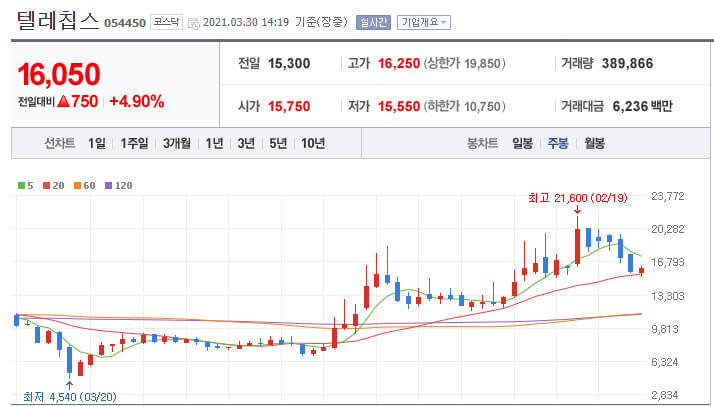Switch to 주봉 weekly candle chart
This screenshot has height=406, width=714.
[x=558, y=144]
